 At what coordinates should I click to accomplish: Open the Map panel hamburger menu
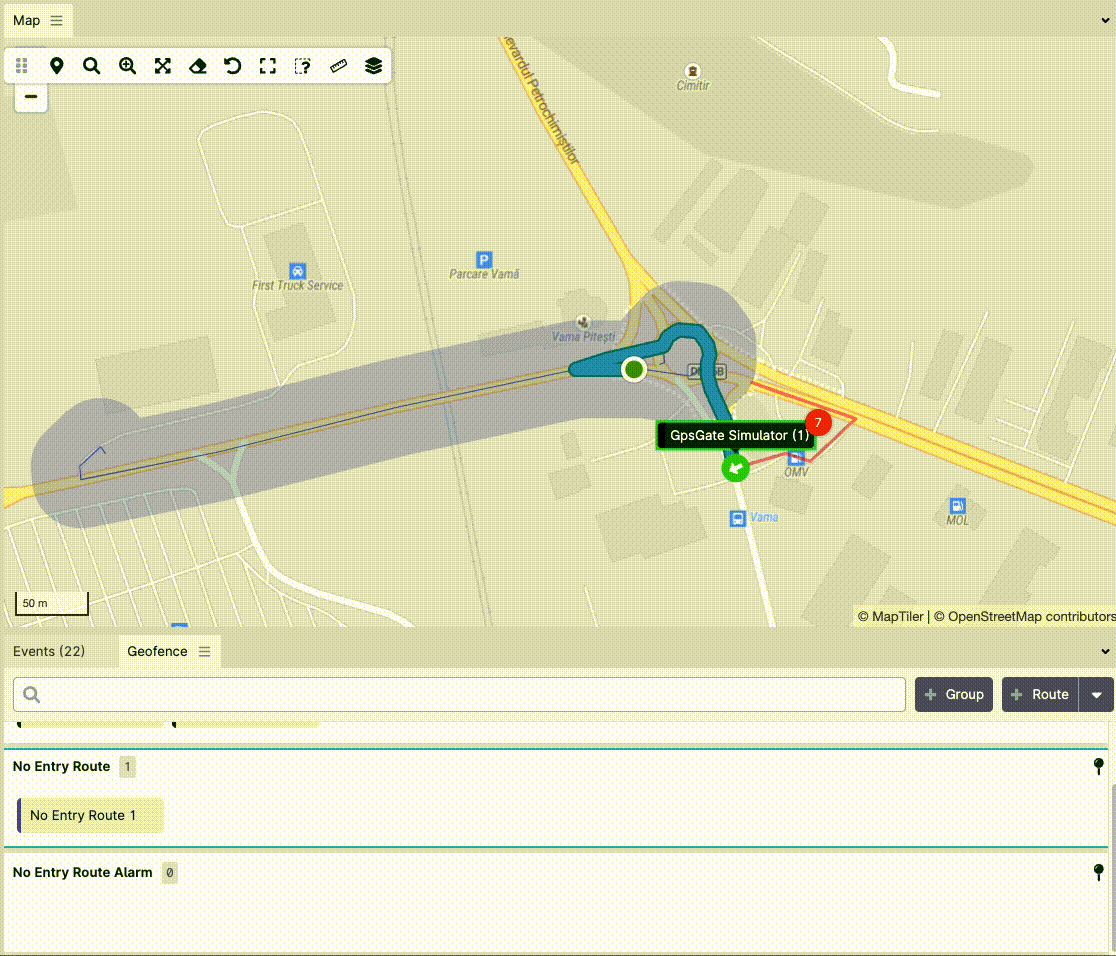(56, 20)
